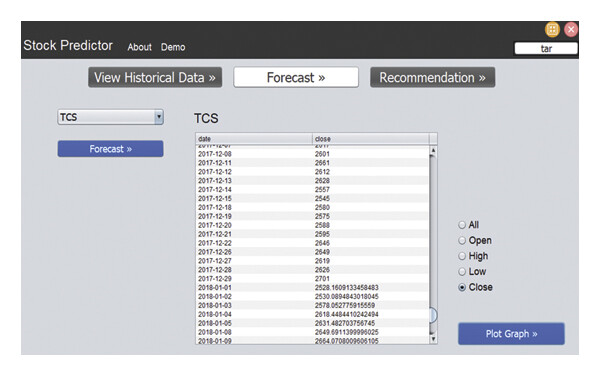
Task: Select the 2017-12-08 date cell
Action: coord(254,154)
